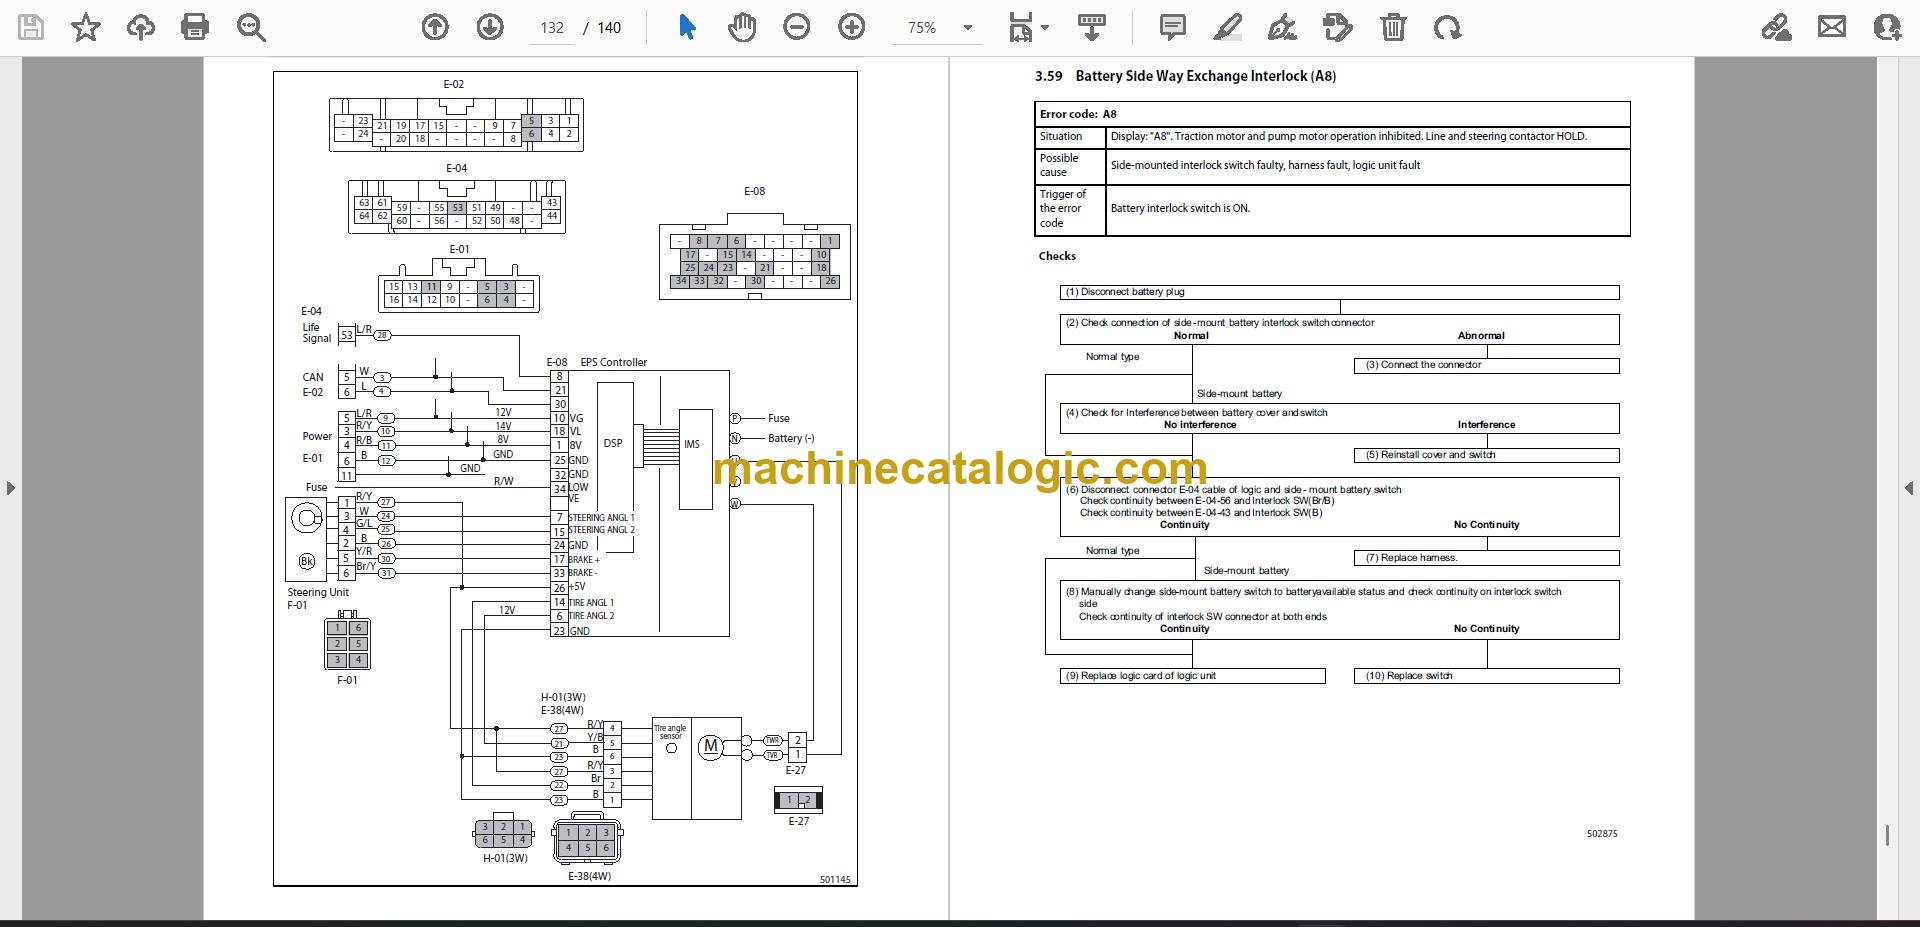Click the Save file icon
This screenshot has width=1920, height=927.
(x=31, y=27)
